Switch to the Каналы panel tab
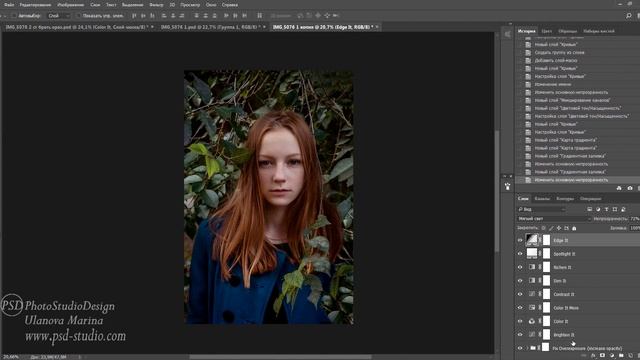The width and height of the screenshot is (640, 360). point(542,199)
